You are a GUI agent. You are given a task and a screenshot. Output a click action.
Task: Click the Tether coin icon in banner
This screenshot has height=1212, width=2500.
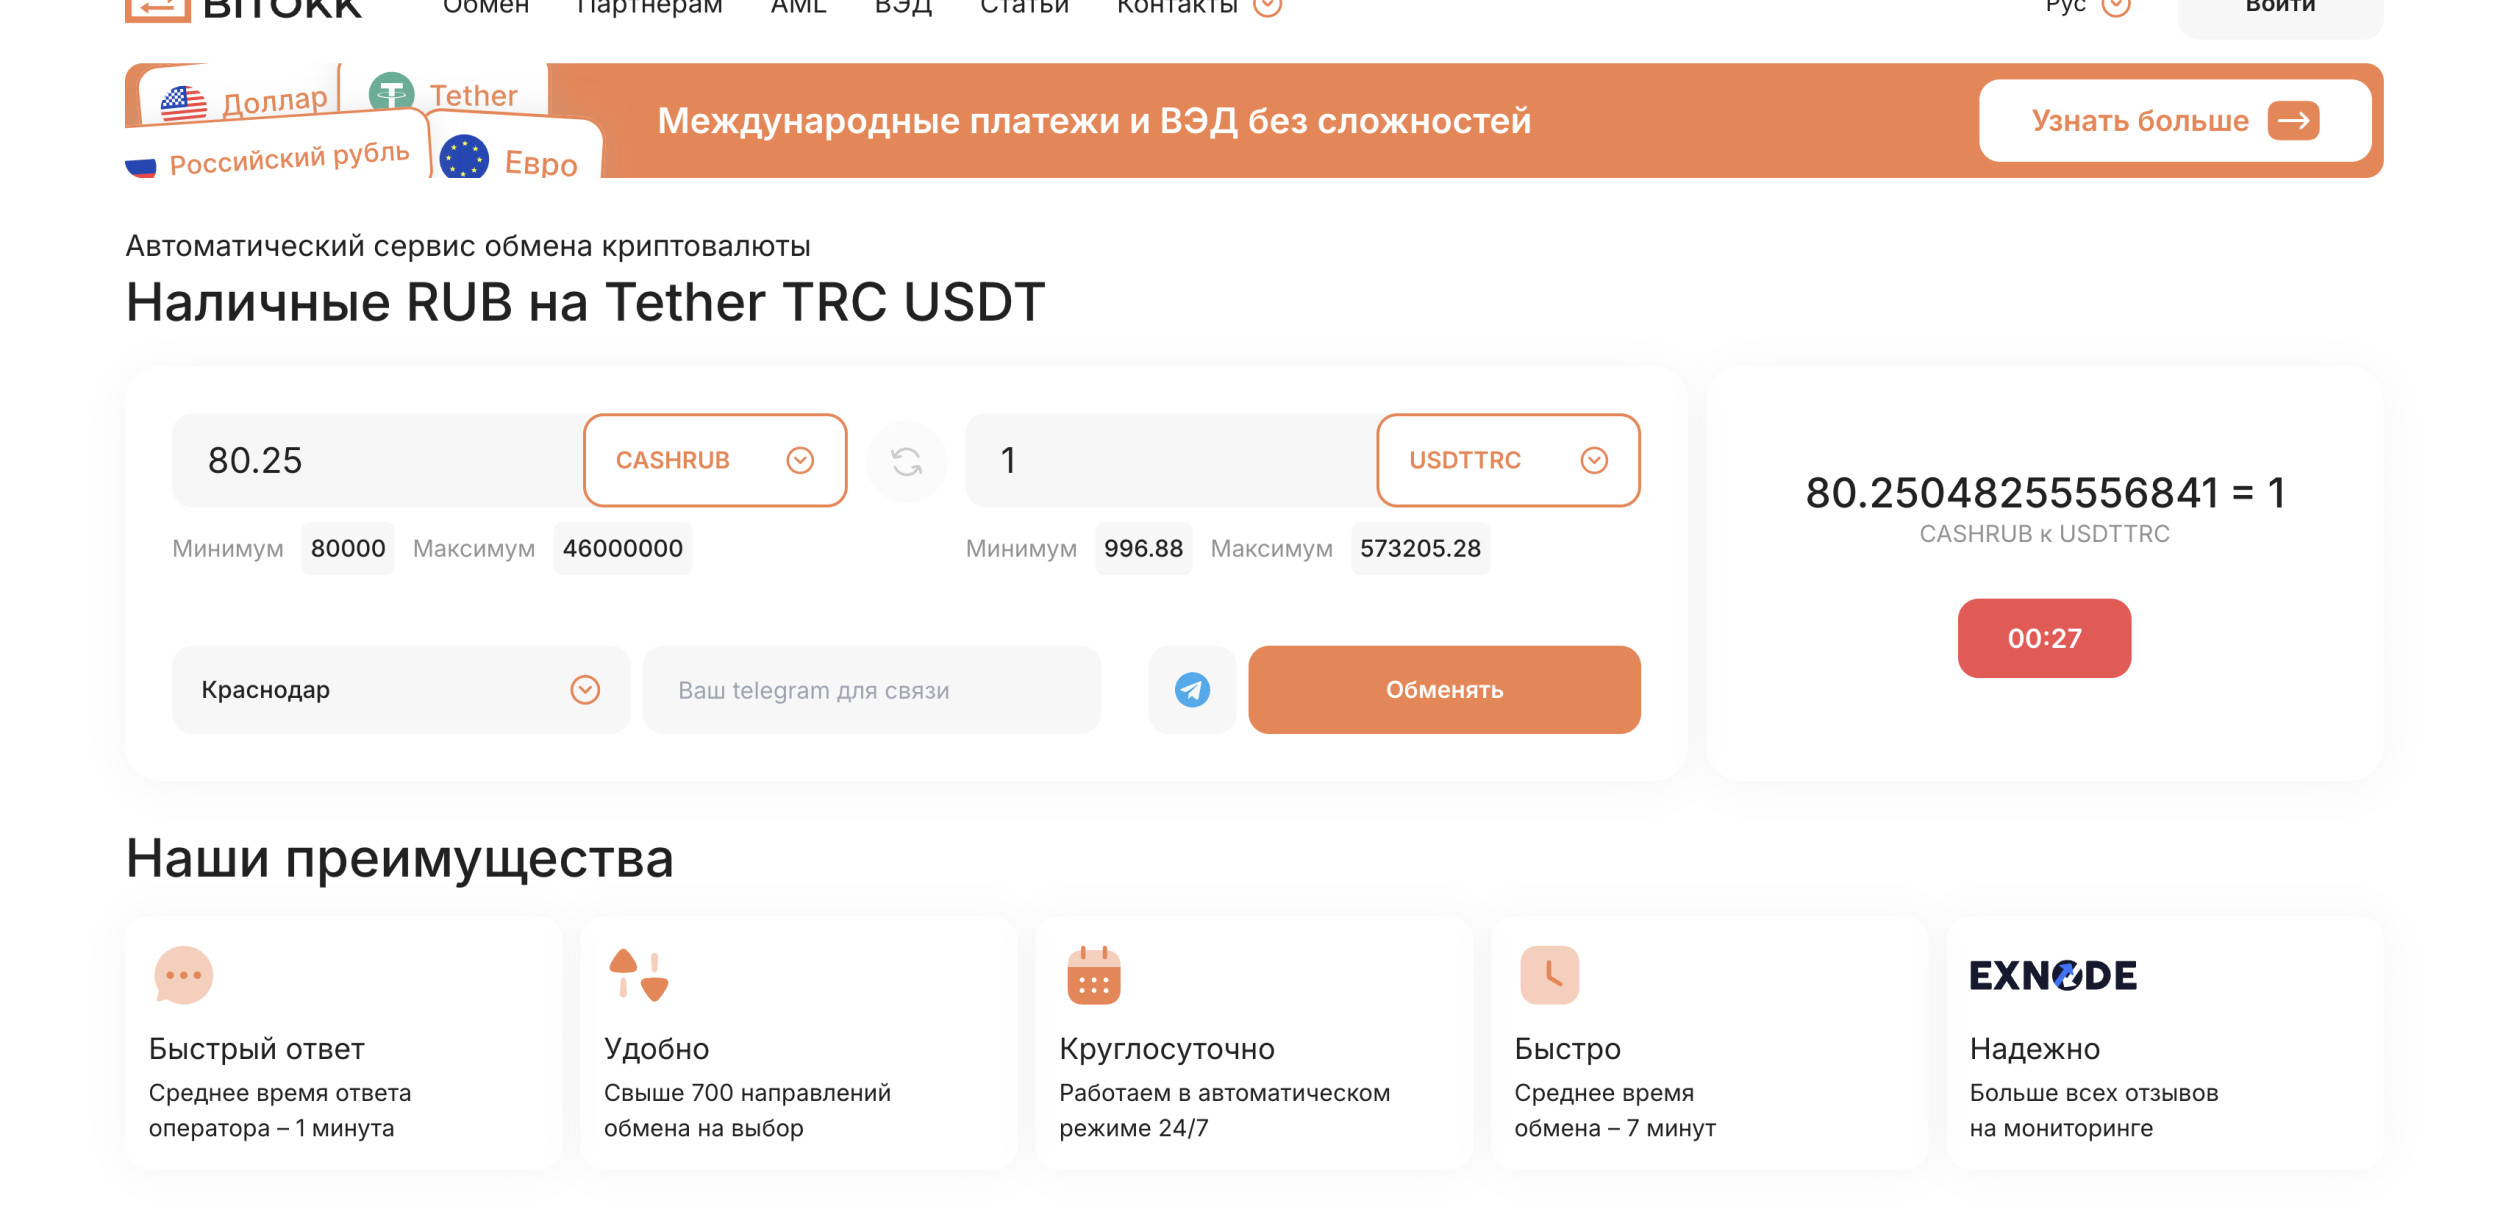point(391,93)
